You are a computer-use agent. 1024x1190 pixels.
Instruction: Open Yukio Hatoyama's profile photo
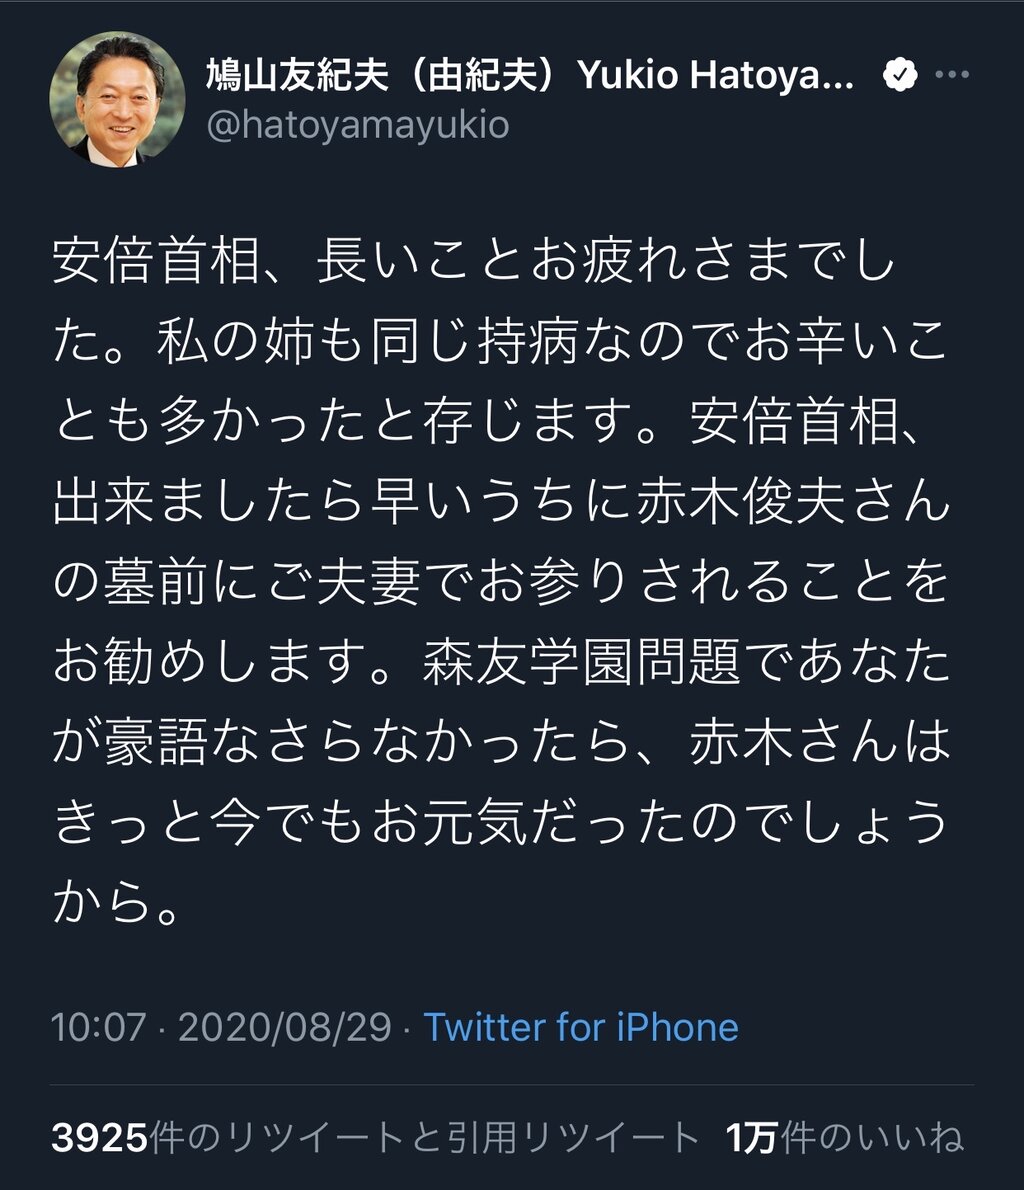(117, 99)
